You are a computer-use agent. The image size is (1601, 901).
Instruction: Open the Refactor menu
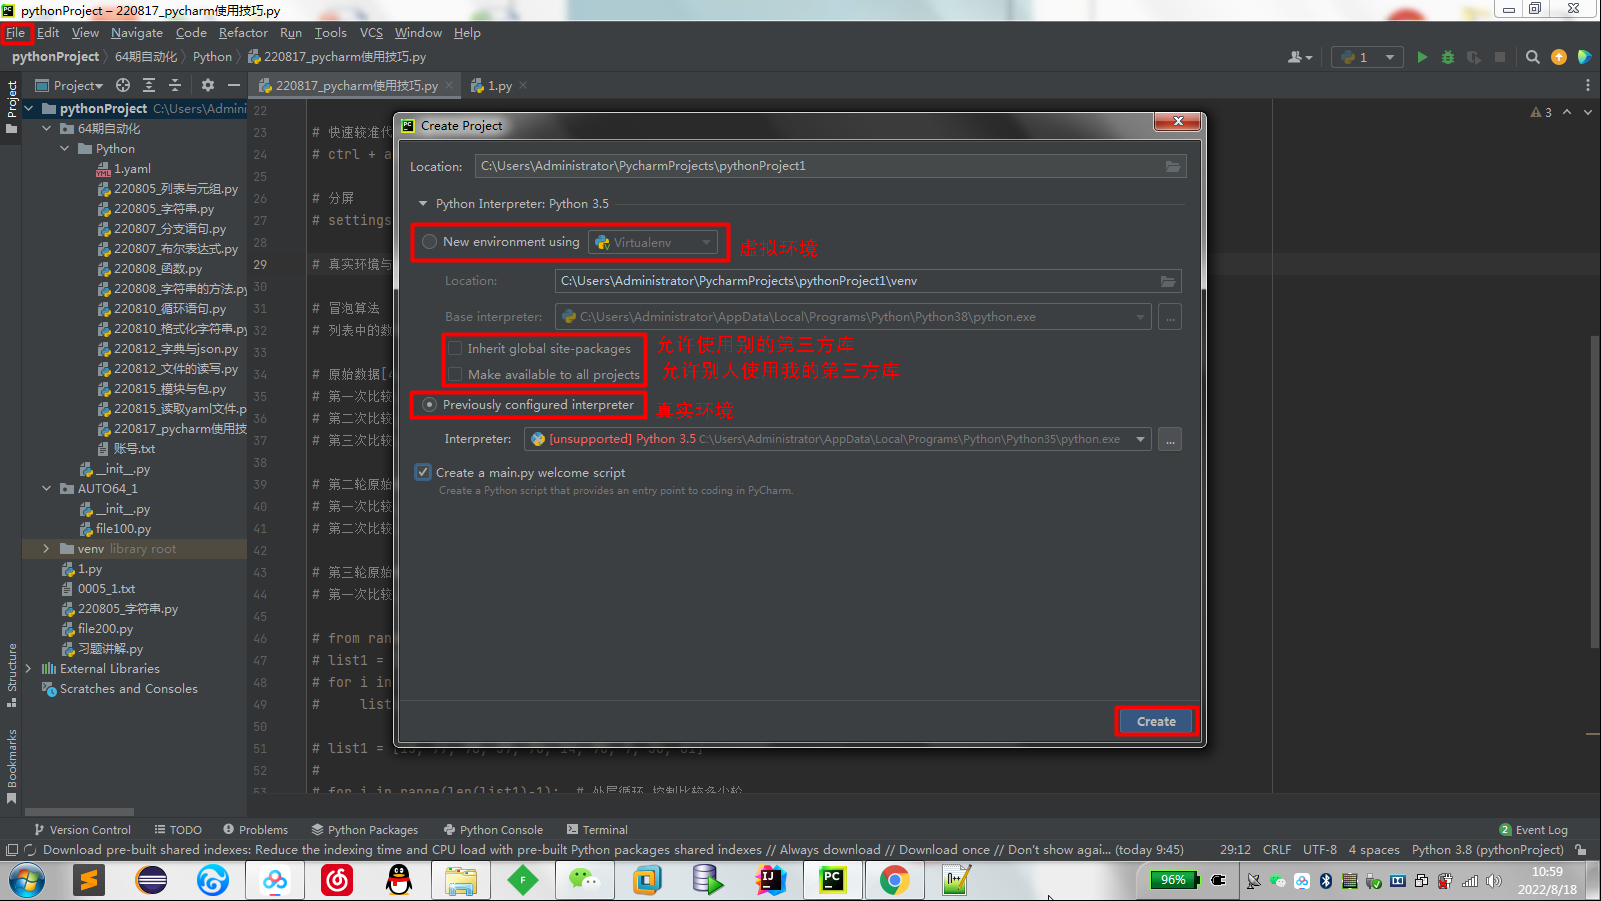[243, 33]
